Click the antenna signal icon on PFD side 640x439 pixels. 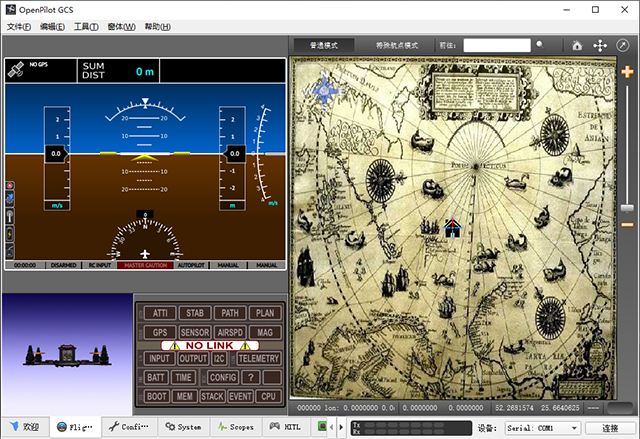coord(10,216)
